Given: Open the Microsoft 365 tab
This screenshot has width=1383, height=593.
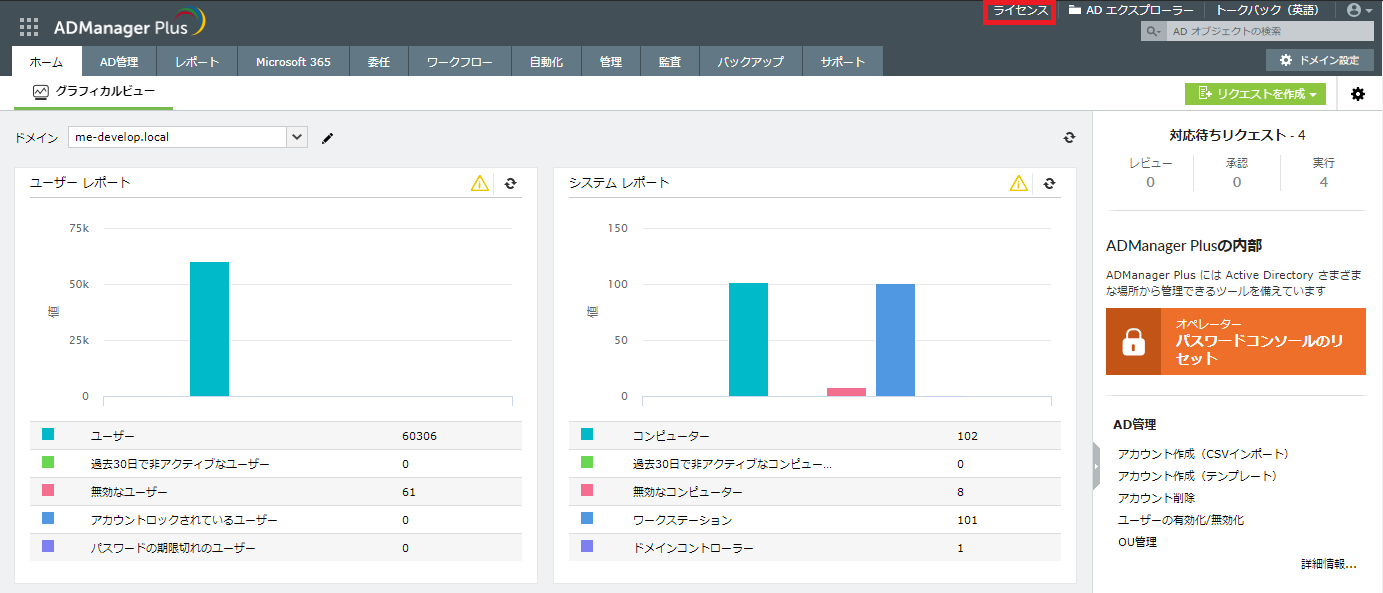Looking at the screenshot, I should (x=291, y=61).
